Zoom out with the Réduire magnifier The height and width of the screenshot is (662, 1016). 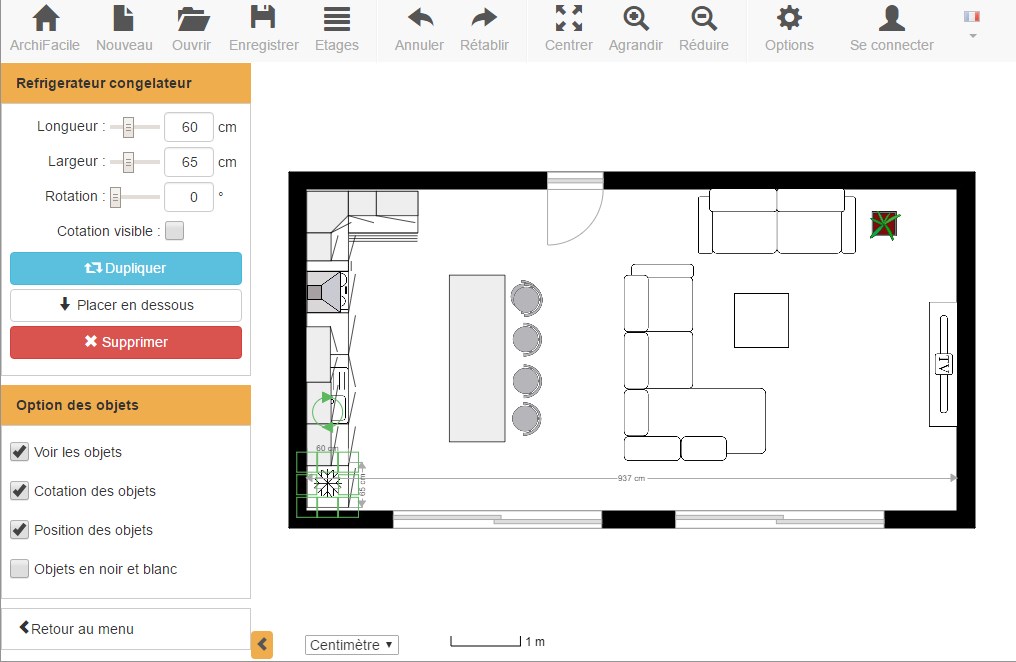coord(703,28)
